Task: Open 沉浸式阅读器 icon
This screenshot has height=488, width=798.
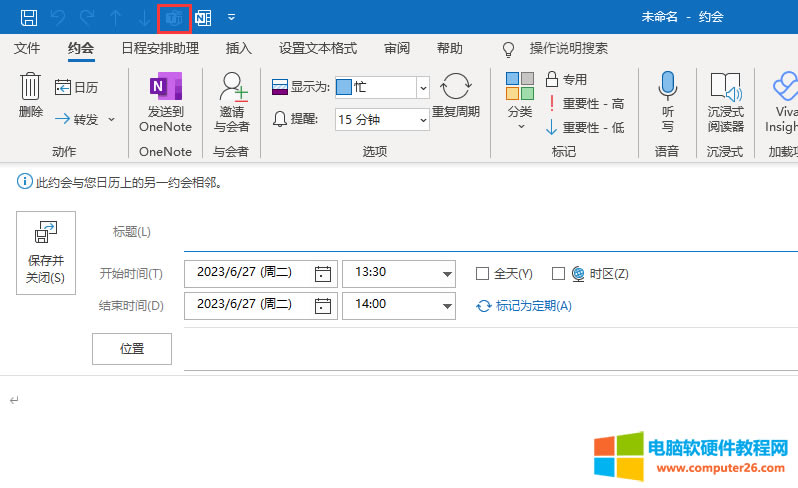Action: pos(726,87)
